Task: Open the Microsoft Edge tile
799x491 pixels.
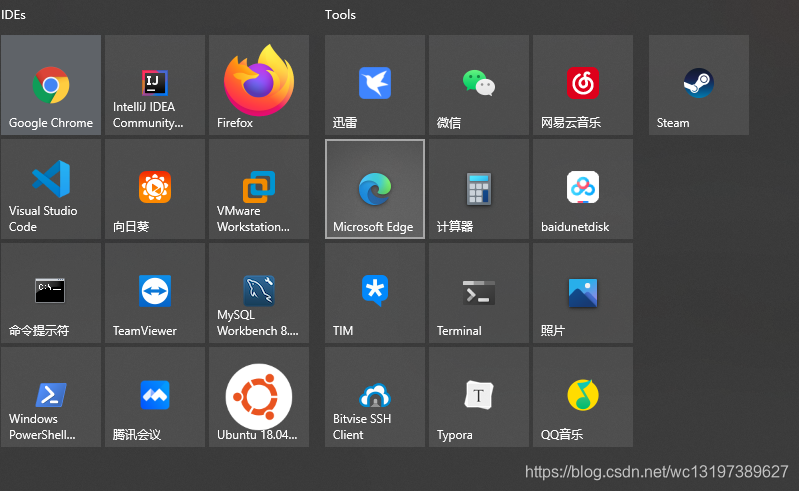Action: coord(375,189)
